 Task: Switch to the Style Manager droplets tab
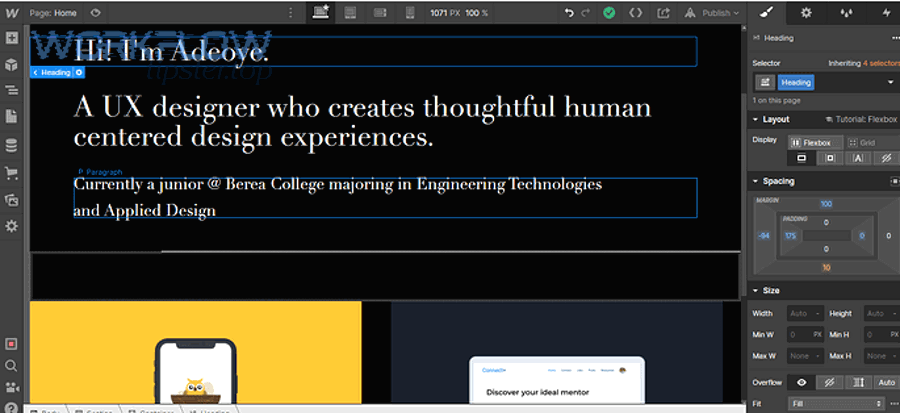point(846,13)
